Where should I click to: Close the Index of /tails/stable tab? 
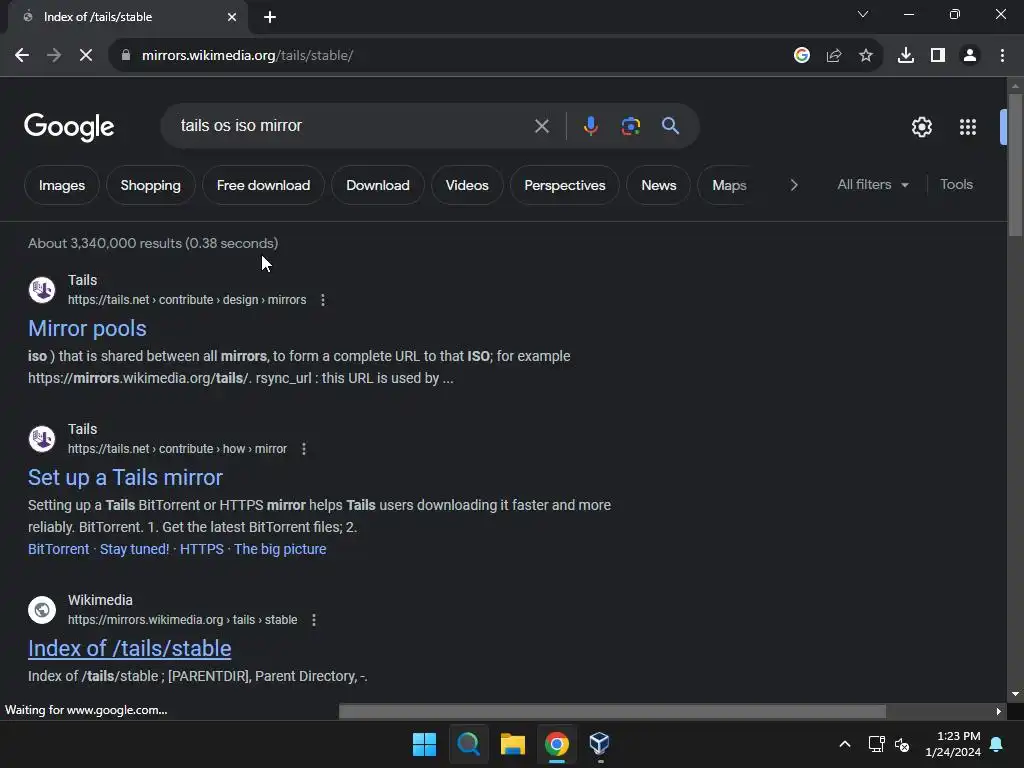click(232, 17)
